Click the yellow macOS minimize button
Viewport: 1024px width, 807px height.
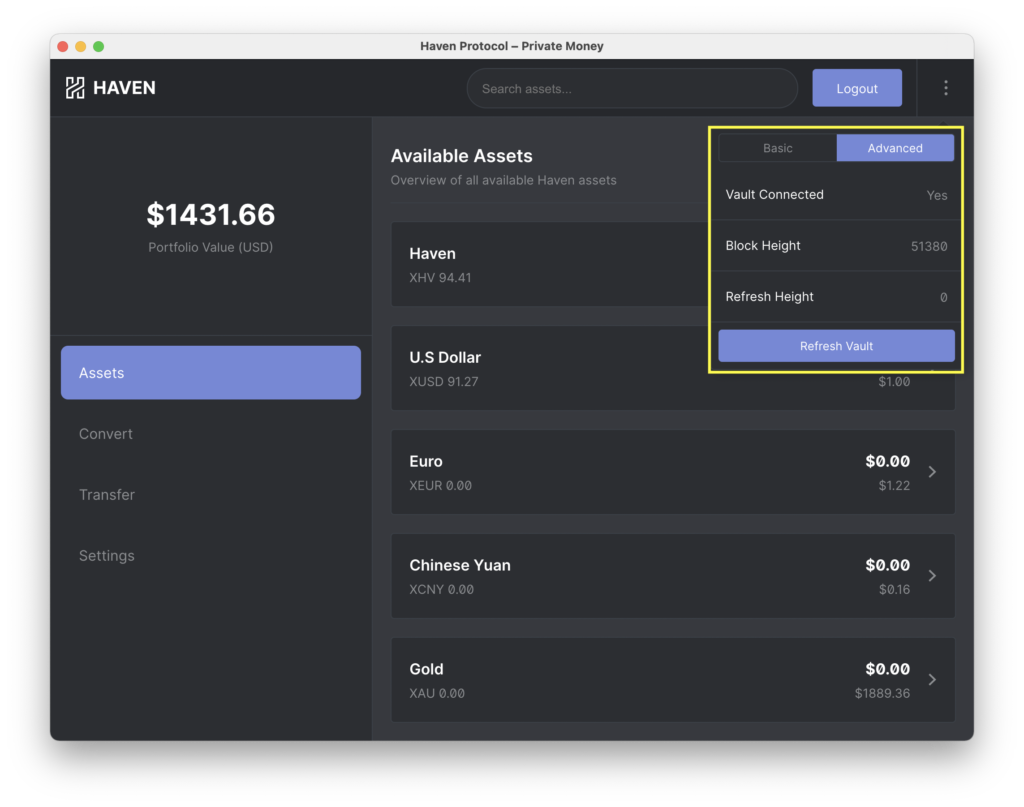(81, 46)
